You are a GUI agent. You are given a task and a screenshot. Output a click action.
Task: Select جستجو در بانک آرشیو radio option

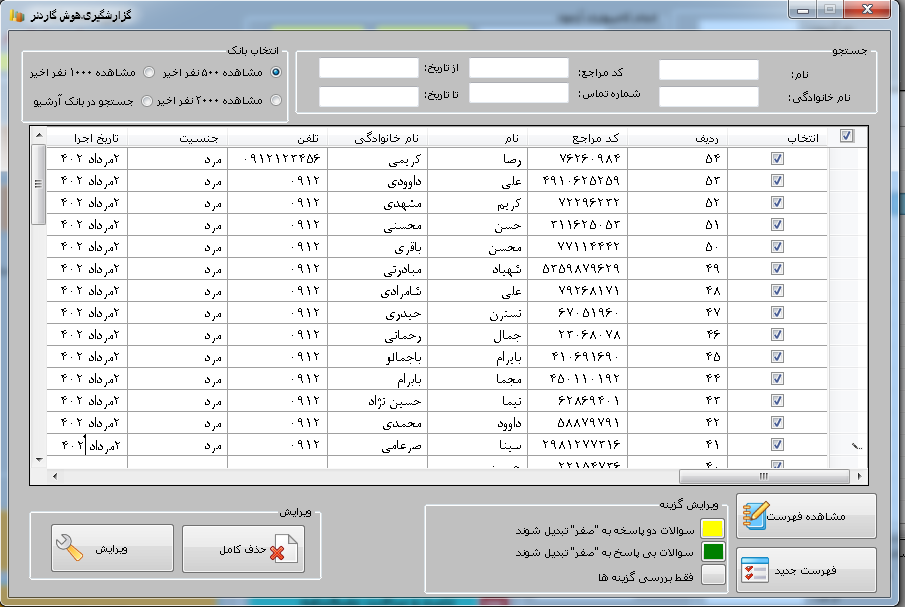pyautogui.click(x=147, y=100)
